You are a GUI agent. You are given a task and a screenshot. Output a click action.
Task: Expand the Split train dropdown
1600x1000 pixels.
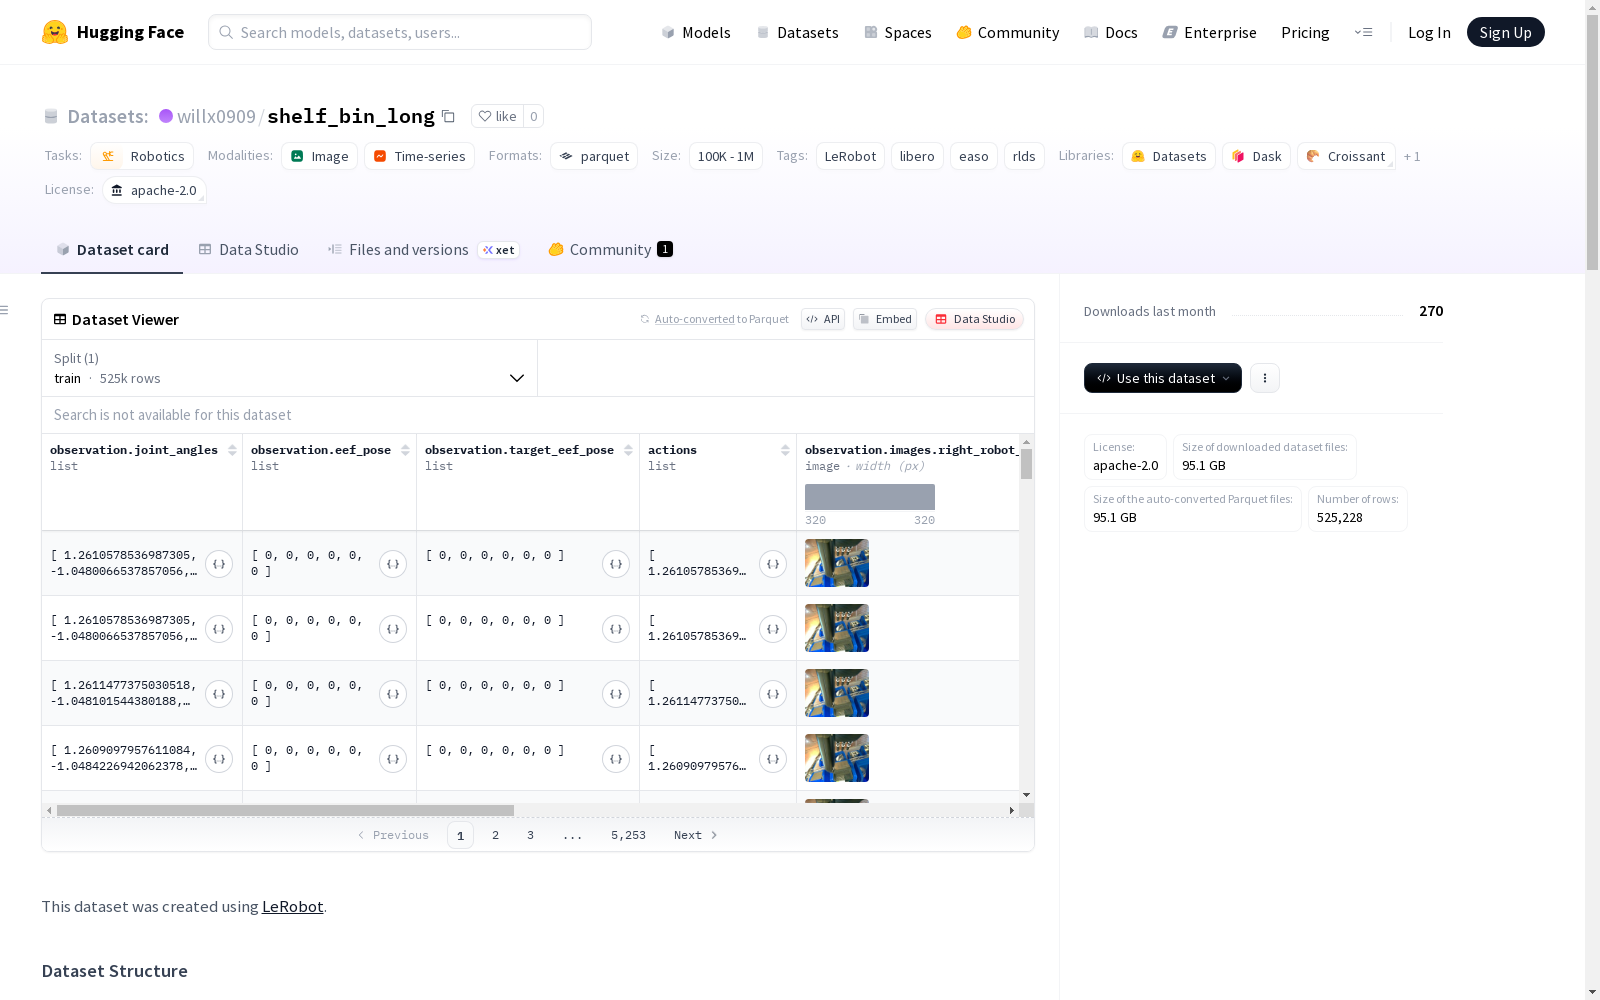pyautogui.click(x=290, y=368)
